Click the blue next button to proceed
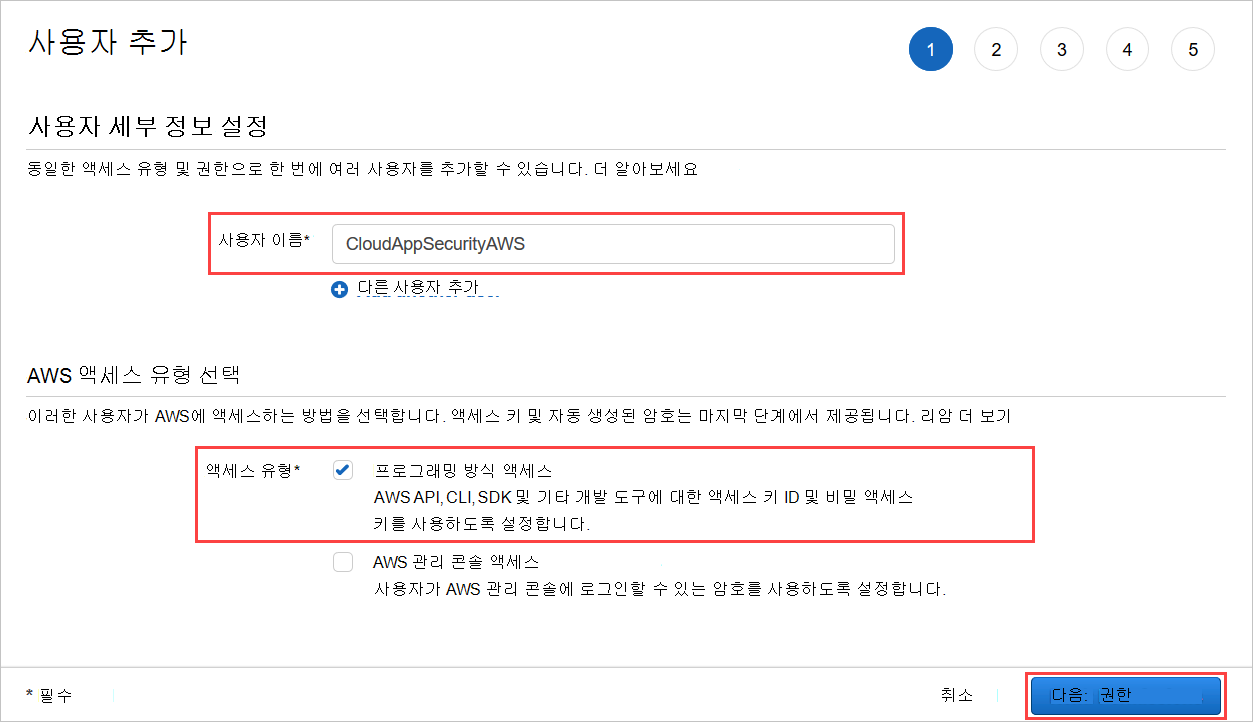Screen dimensions: 1253x722 click(1125, 695)
